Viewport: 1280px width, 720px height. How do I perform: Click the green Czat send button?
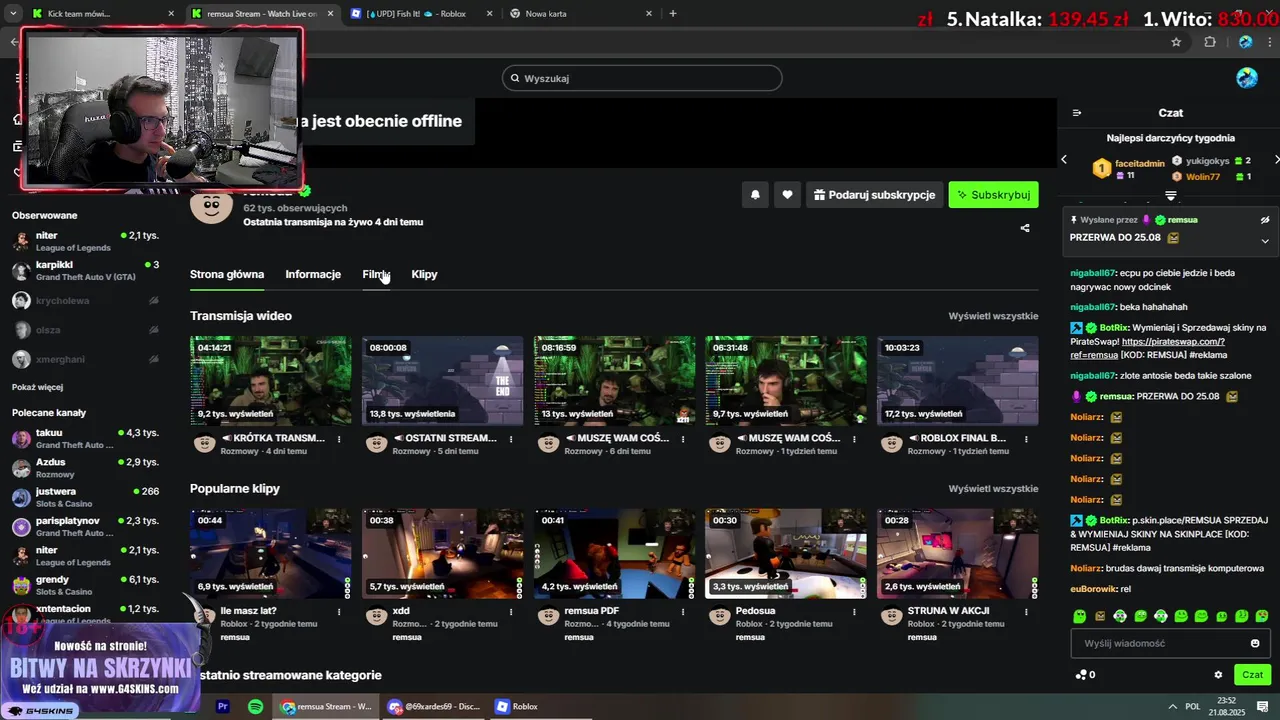point(1252,675)
